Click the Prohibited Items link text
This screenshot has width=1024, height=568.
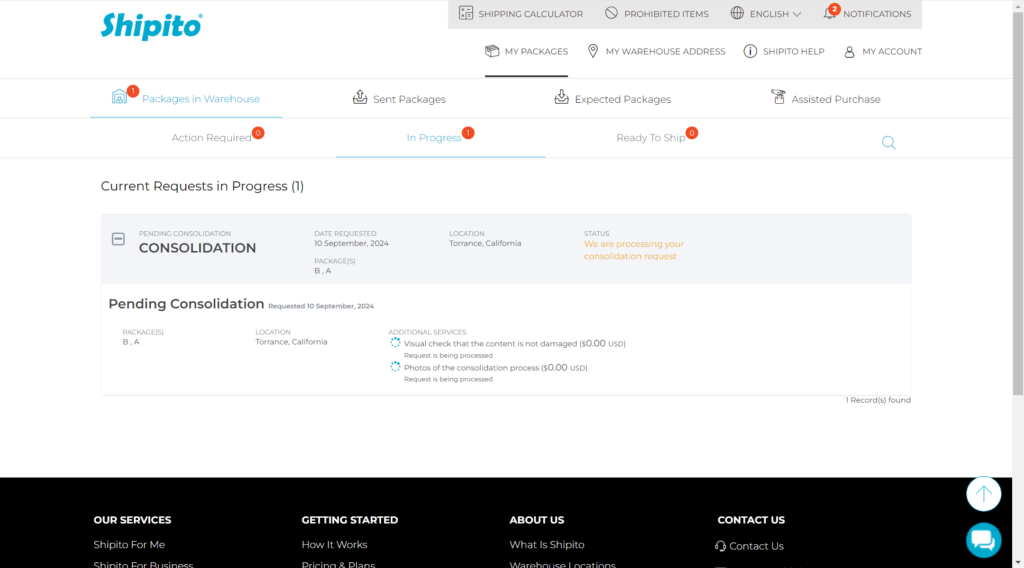(666, 14)
